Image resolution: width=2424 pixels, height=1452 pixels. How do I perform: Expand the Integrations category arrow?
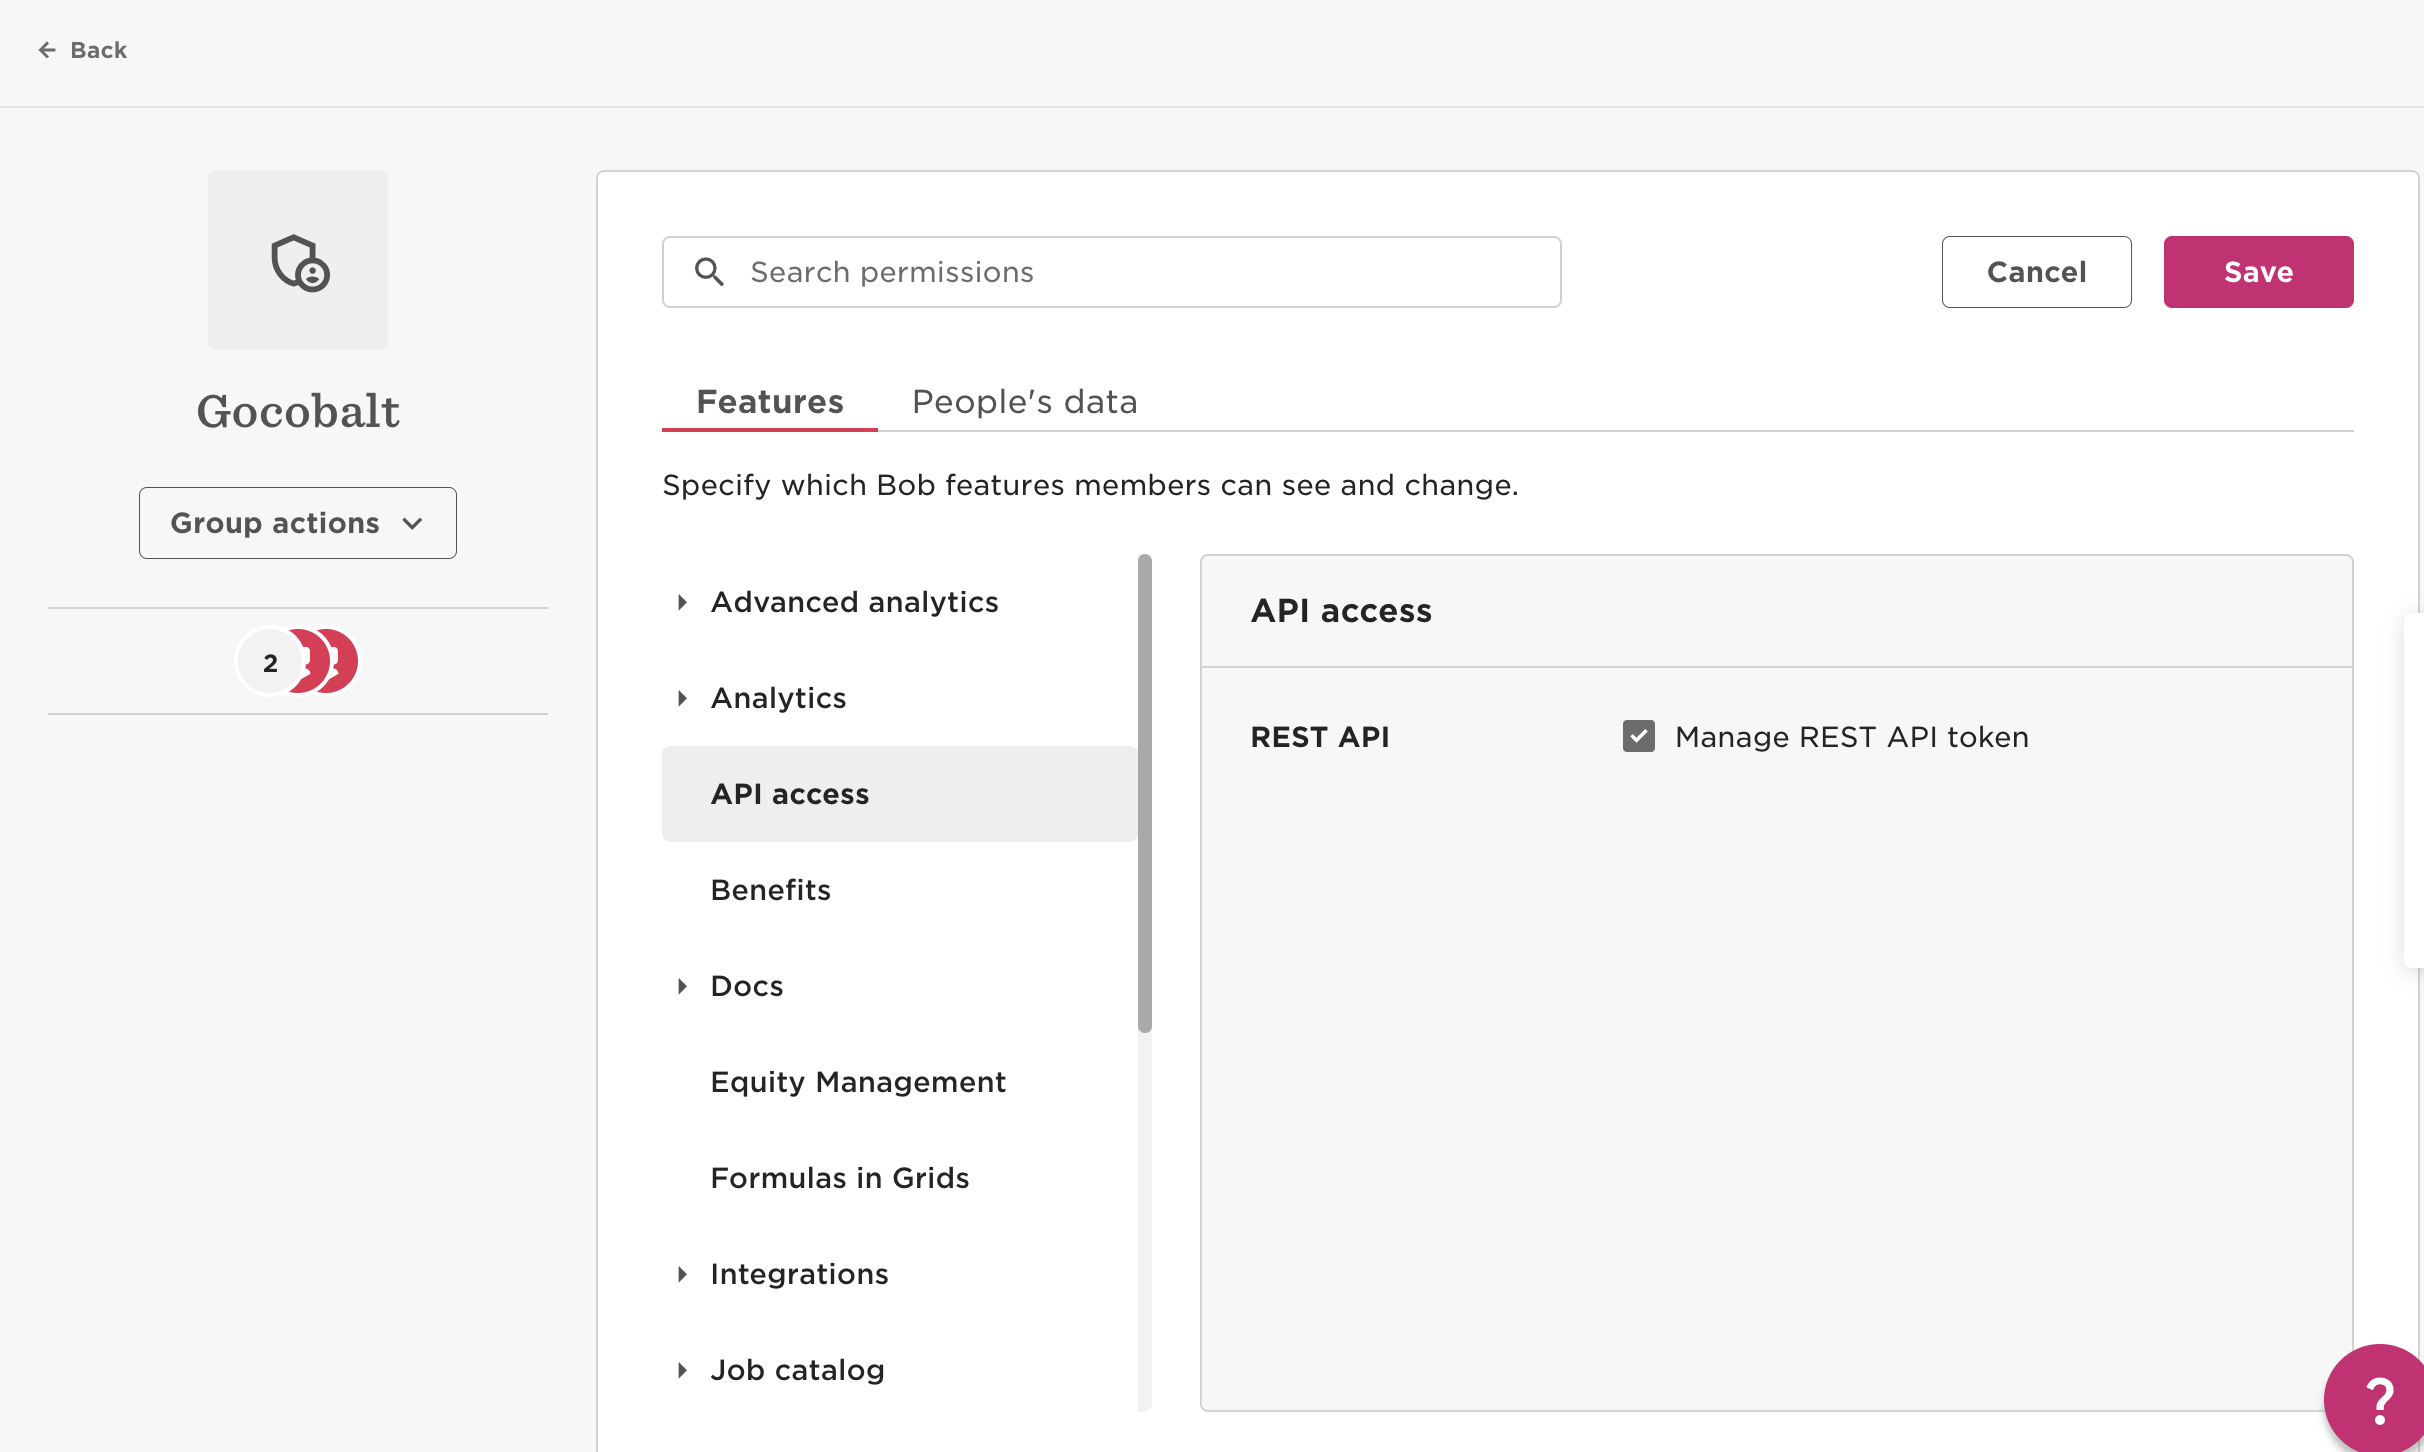682,1274
